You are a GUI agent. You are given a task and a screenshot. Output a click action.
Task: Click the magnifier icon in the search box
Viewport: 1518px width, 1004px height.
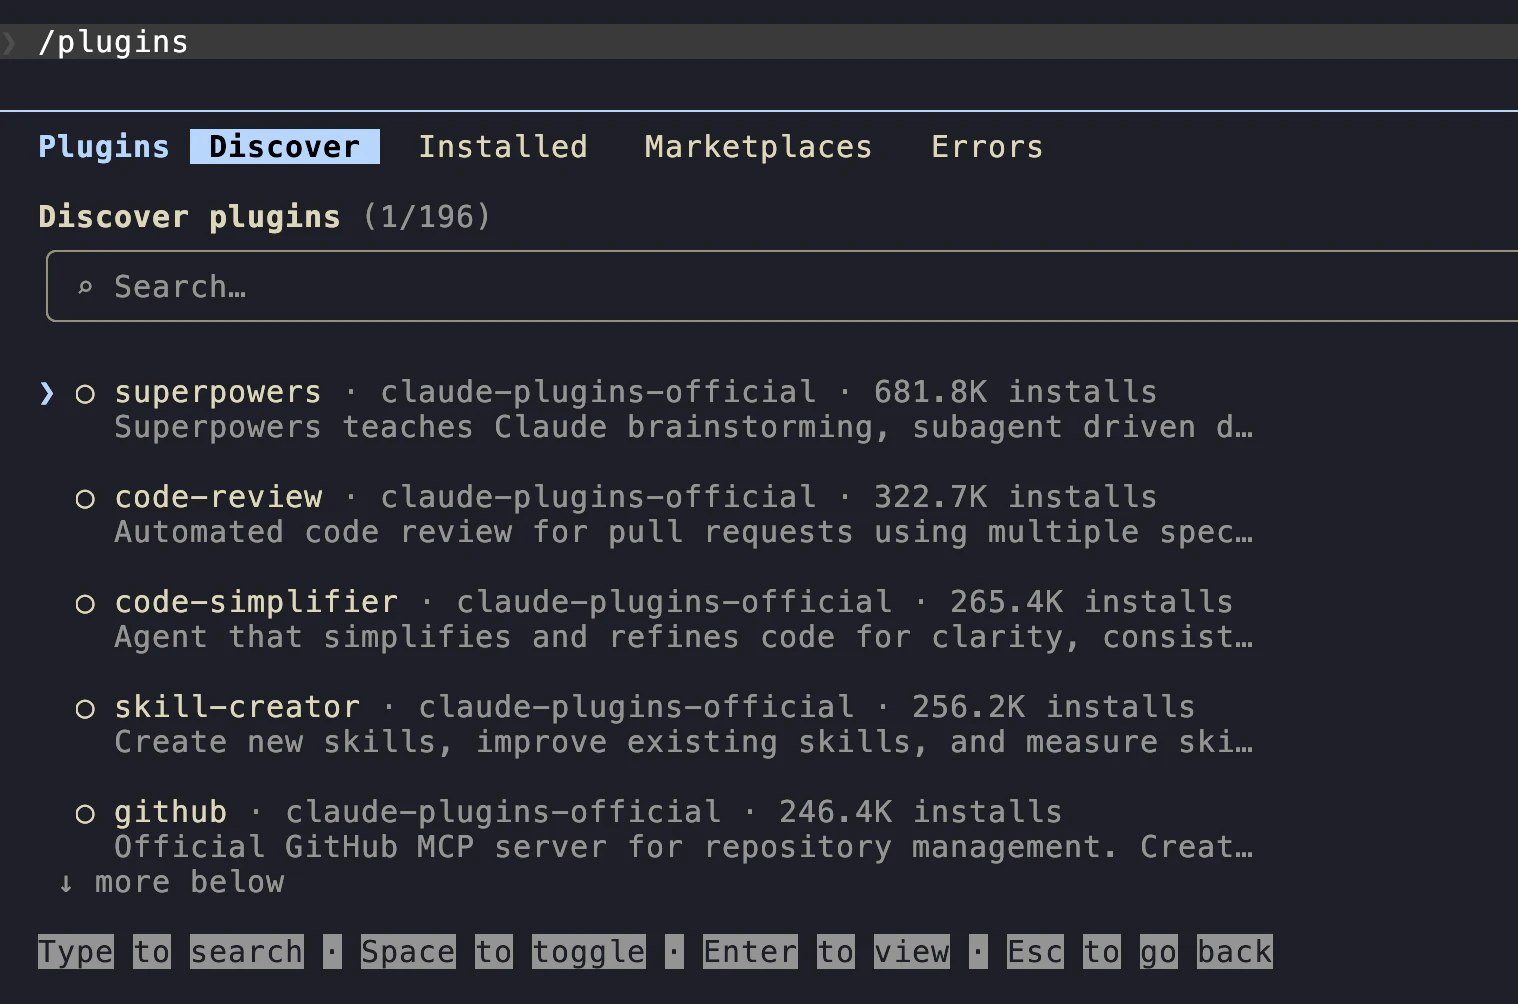(85, 287)
